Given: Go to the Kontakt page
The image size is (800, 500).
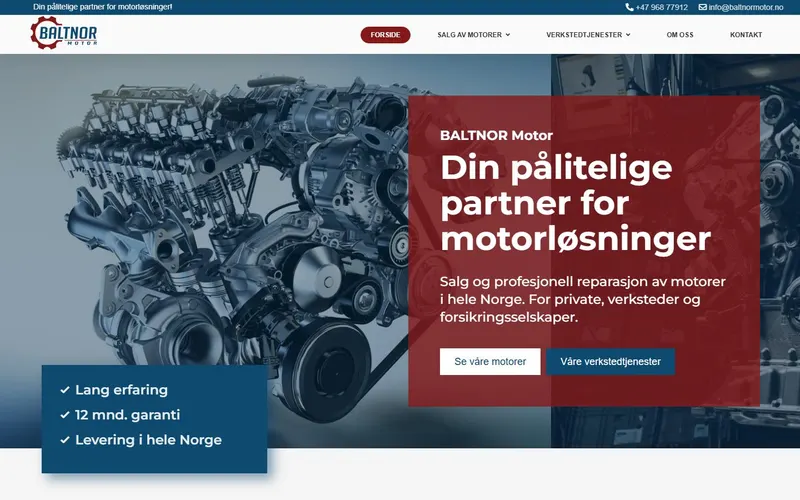Looking at the screenshot, I should tap(746, 35).
